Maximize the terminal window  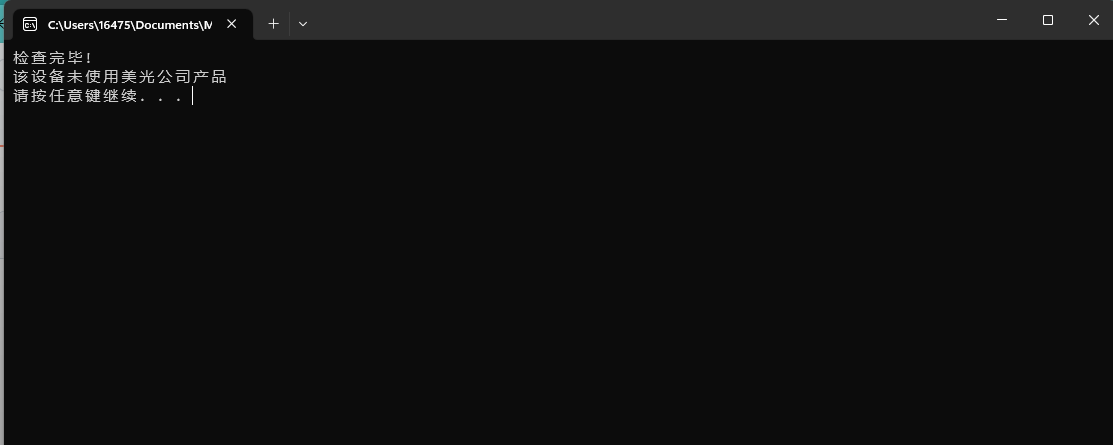pos(1048,20)
